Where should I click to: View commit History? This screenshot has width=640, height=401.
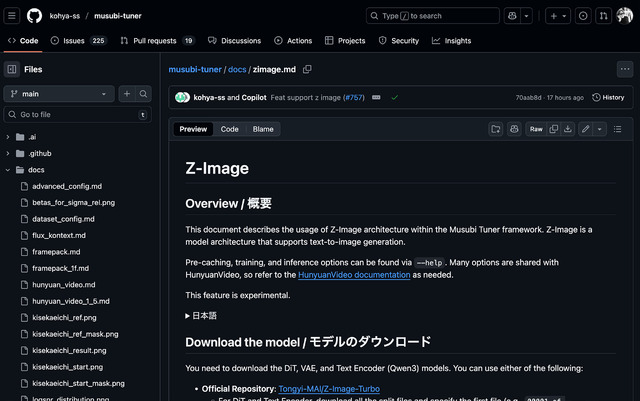(608, 97)
